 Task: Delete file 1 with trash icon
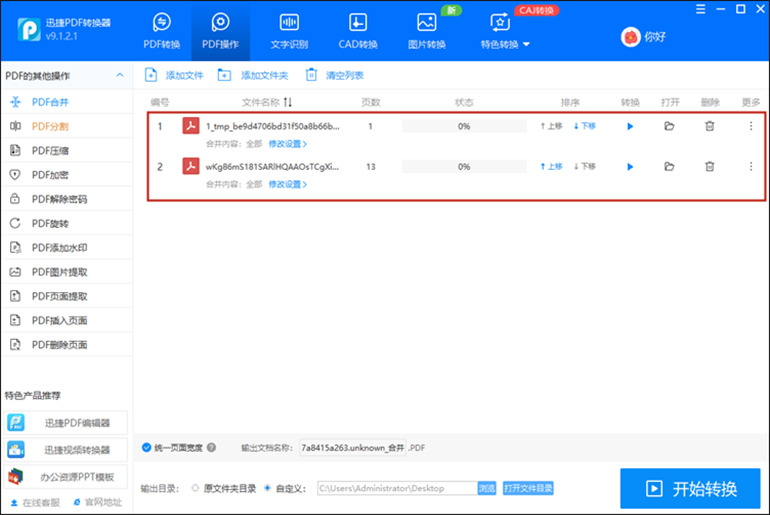pyautogui.click(x=710, y=126)
